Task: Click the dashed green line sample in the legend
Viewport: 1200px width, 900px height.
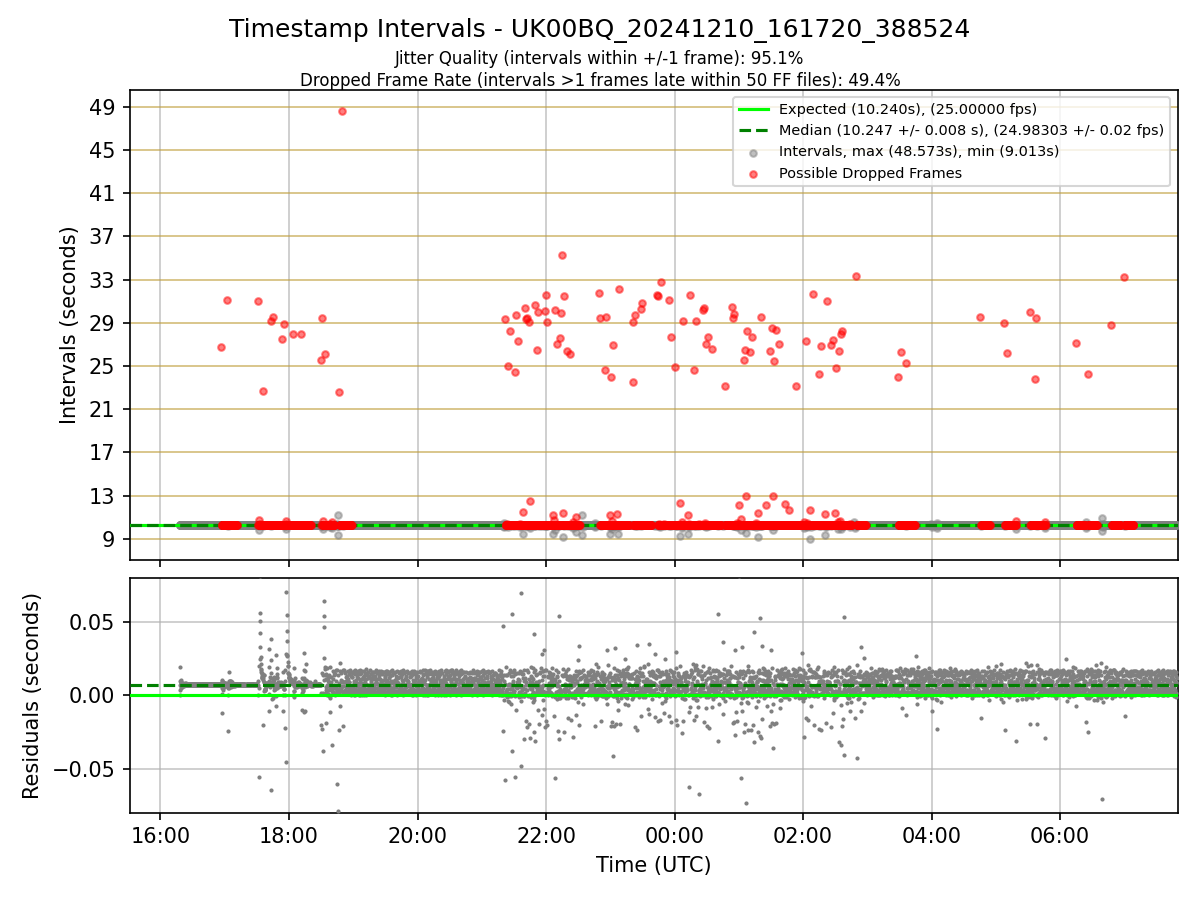Action: 754,130
